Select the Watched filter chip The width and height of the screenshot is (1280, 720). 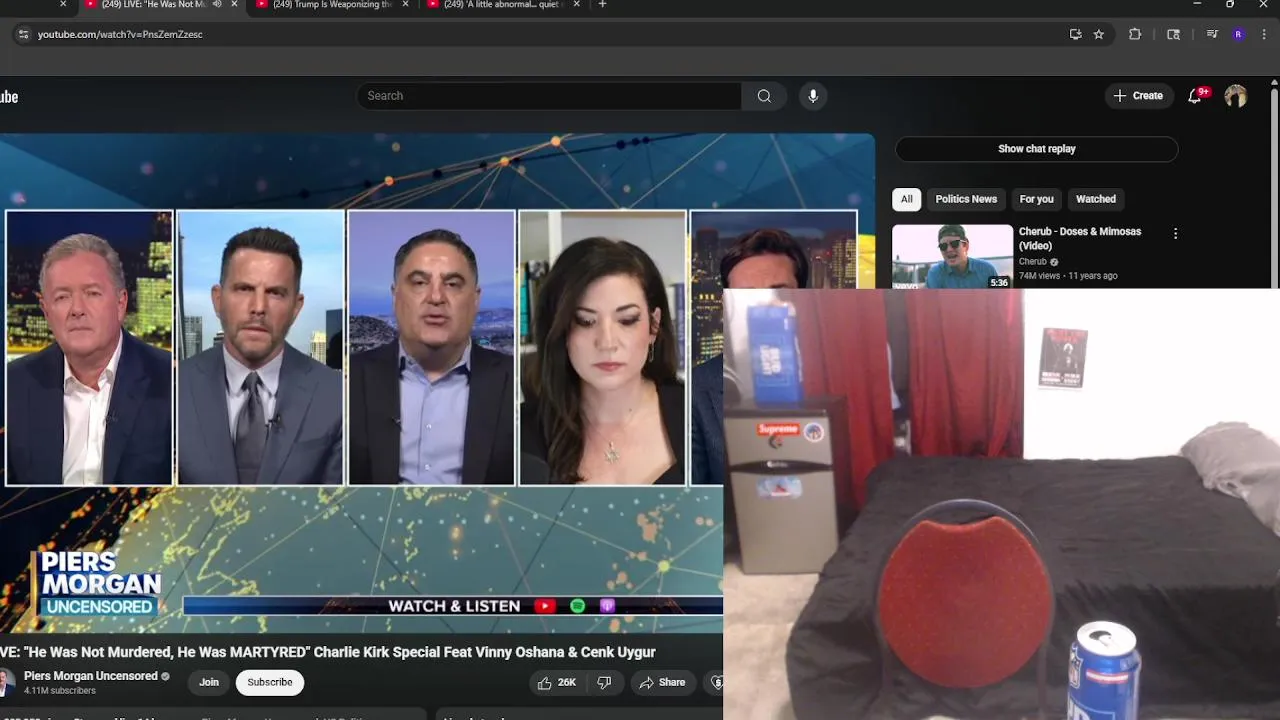click(x=1095, y=199)
